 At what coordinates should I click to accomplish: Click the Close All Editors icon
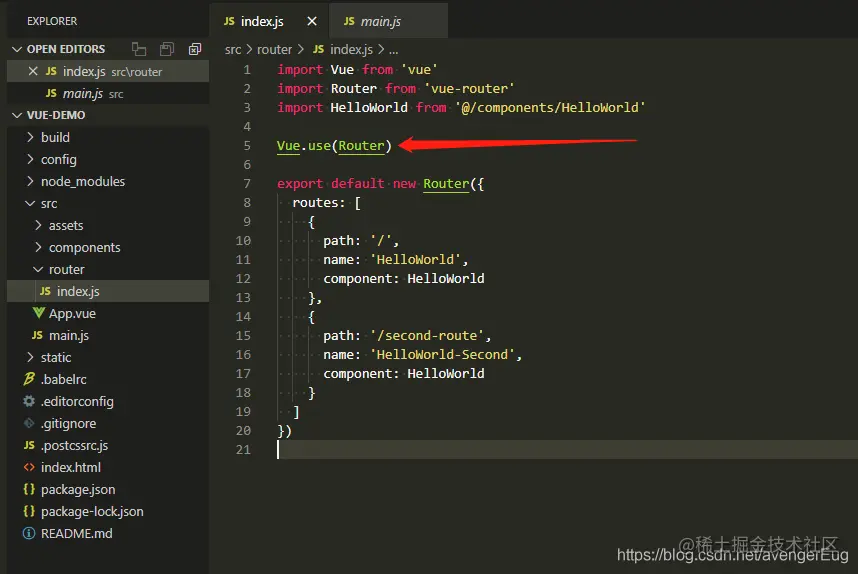click(195, 49)
